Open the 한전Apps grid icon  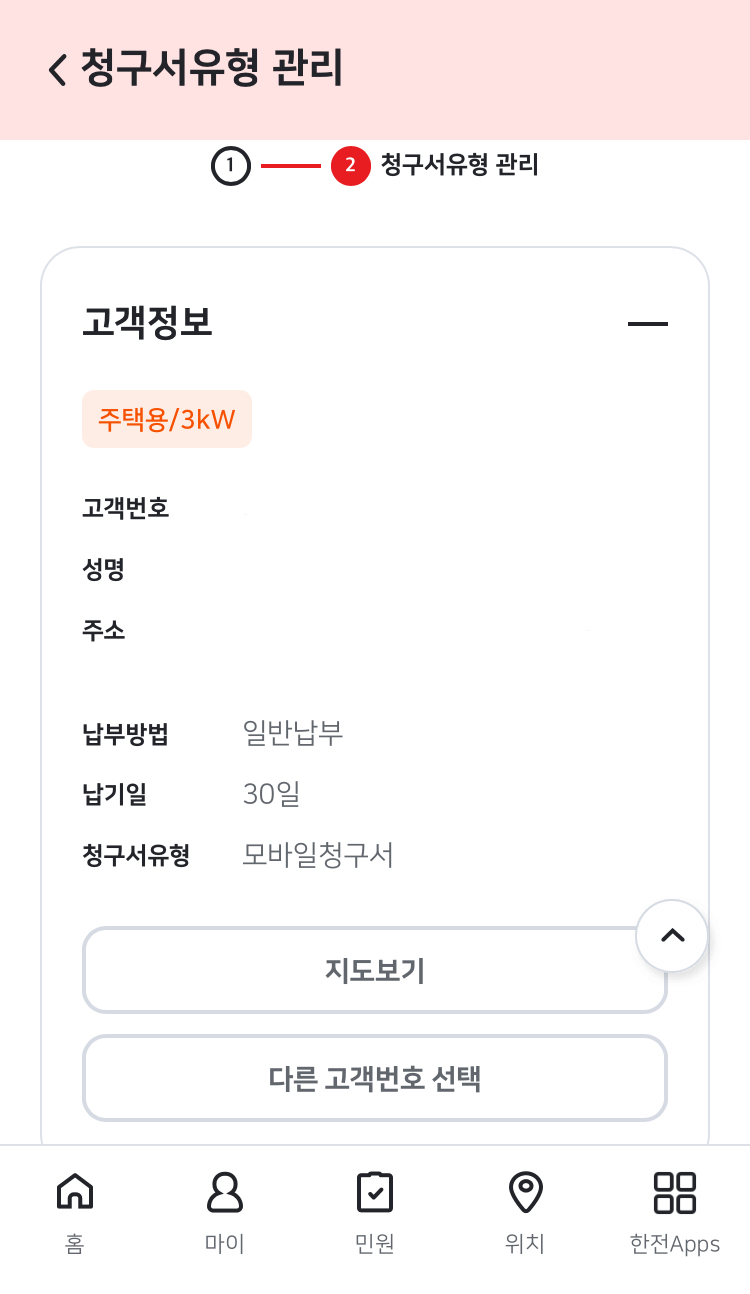pyautogui.click(x=675, y=1192)
